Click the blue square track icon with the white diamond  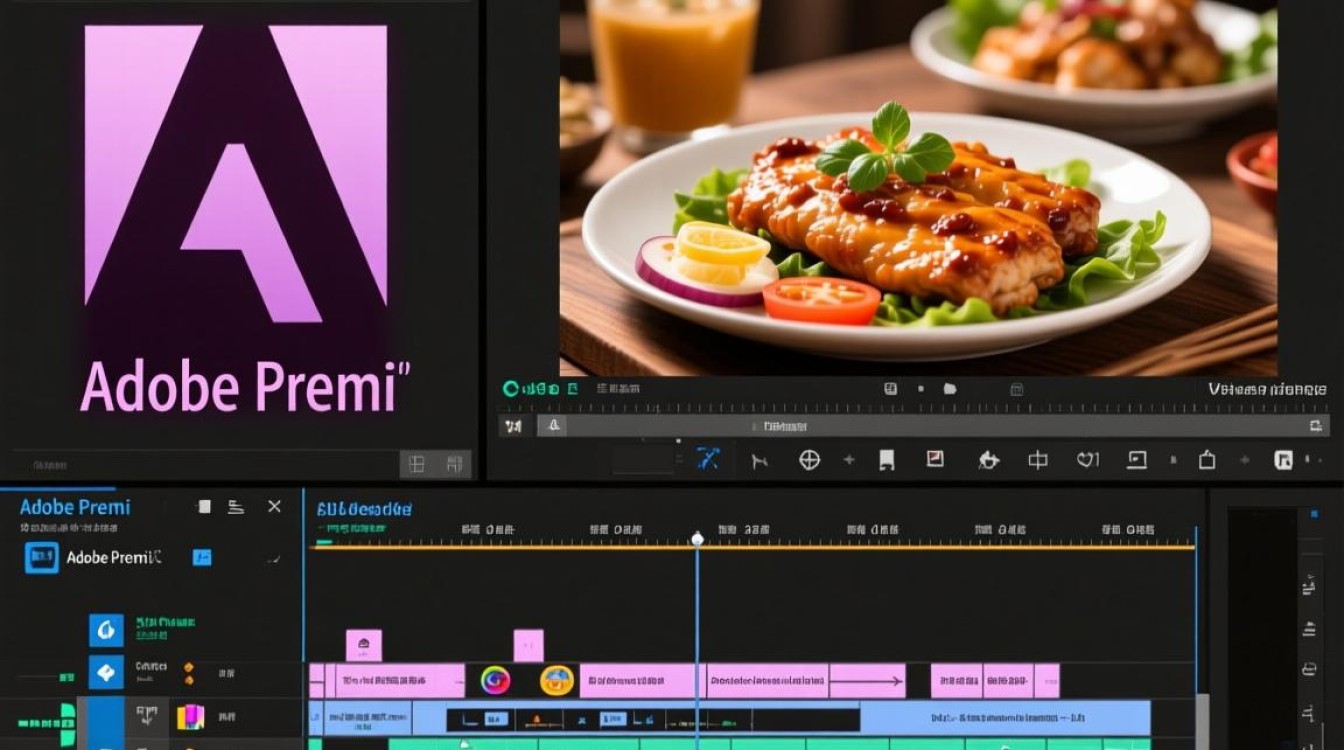pyautogui.click(x=106, y=672)
